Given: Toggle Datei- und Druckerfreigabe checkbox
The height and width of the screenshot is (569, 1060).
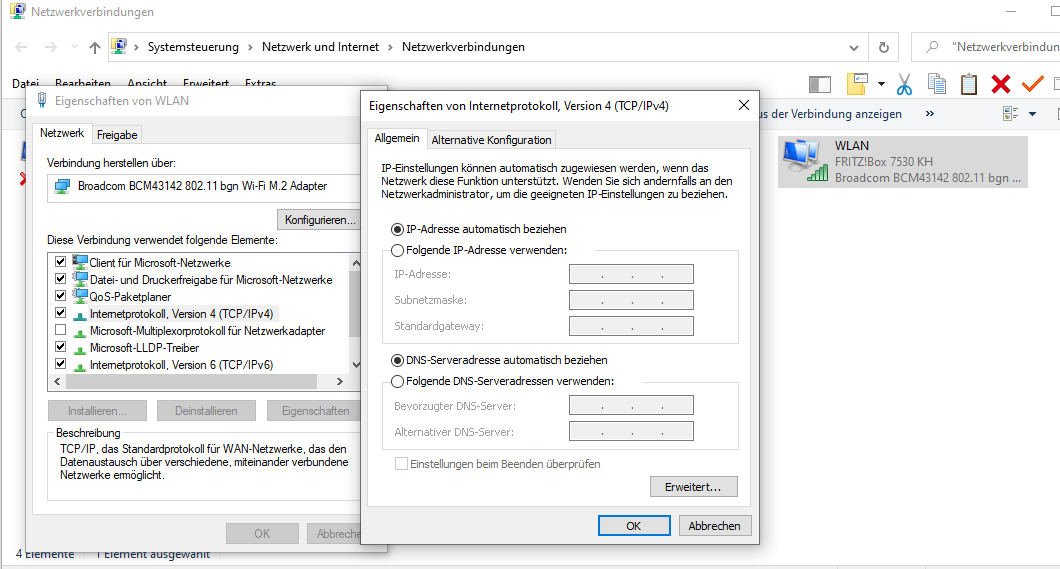Looking at the screenshot, I should coord(61,278).
